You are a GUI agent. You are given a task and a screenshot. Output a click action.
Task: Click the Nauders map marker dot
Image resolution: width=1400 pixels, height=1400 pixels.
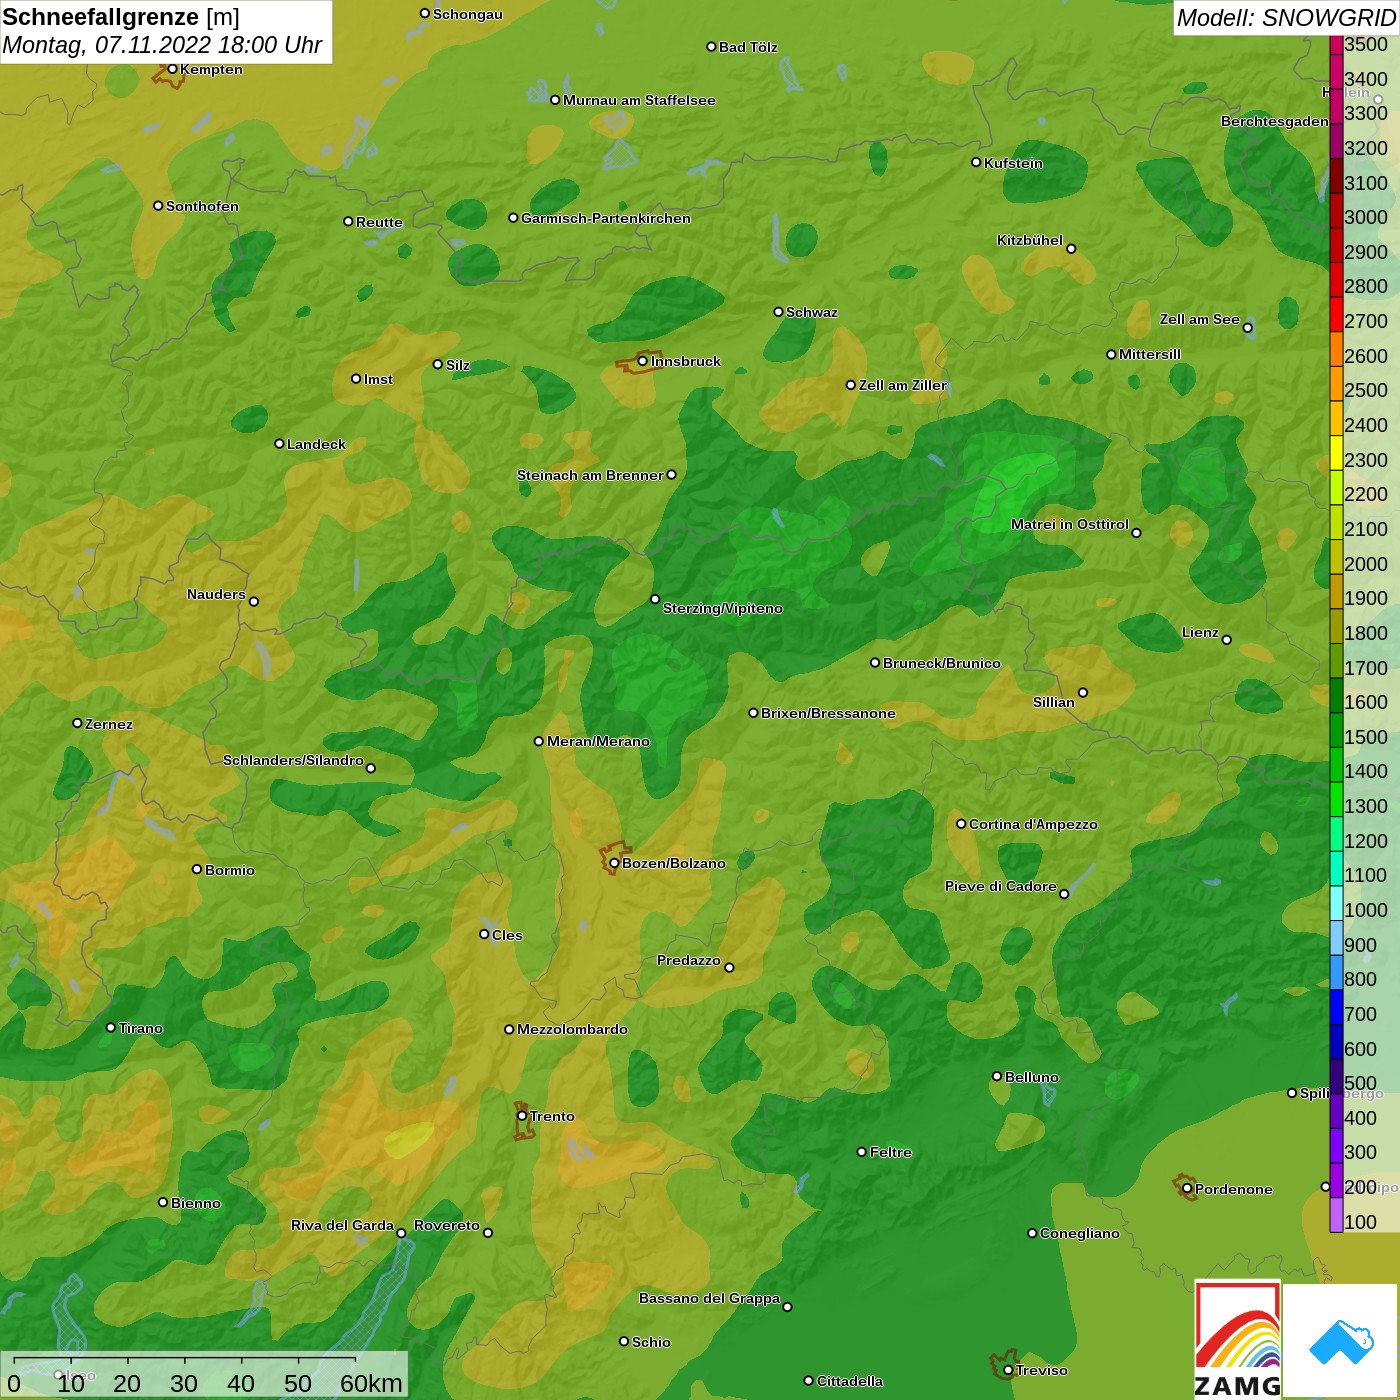tap(254, 601)
